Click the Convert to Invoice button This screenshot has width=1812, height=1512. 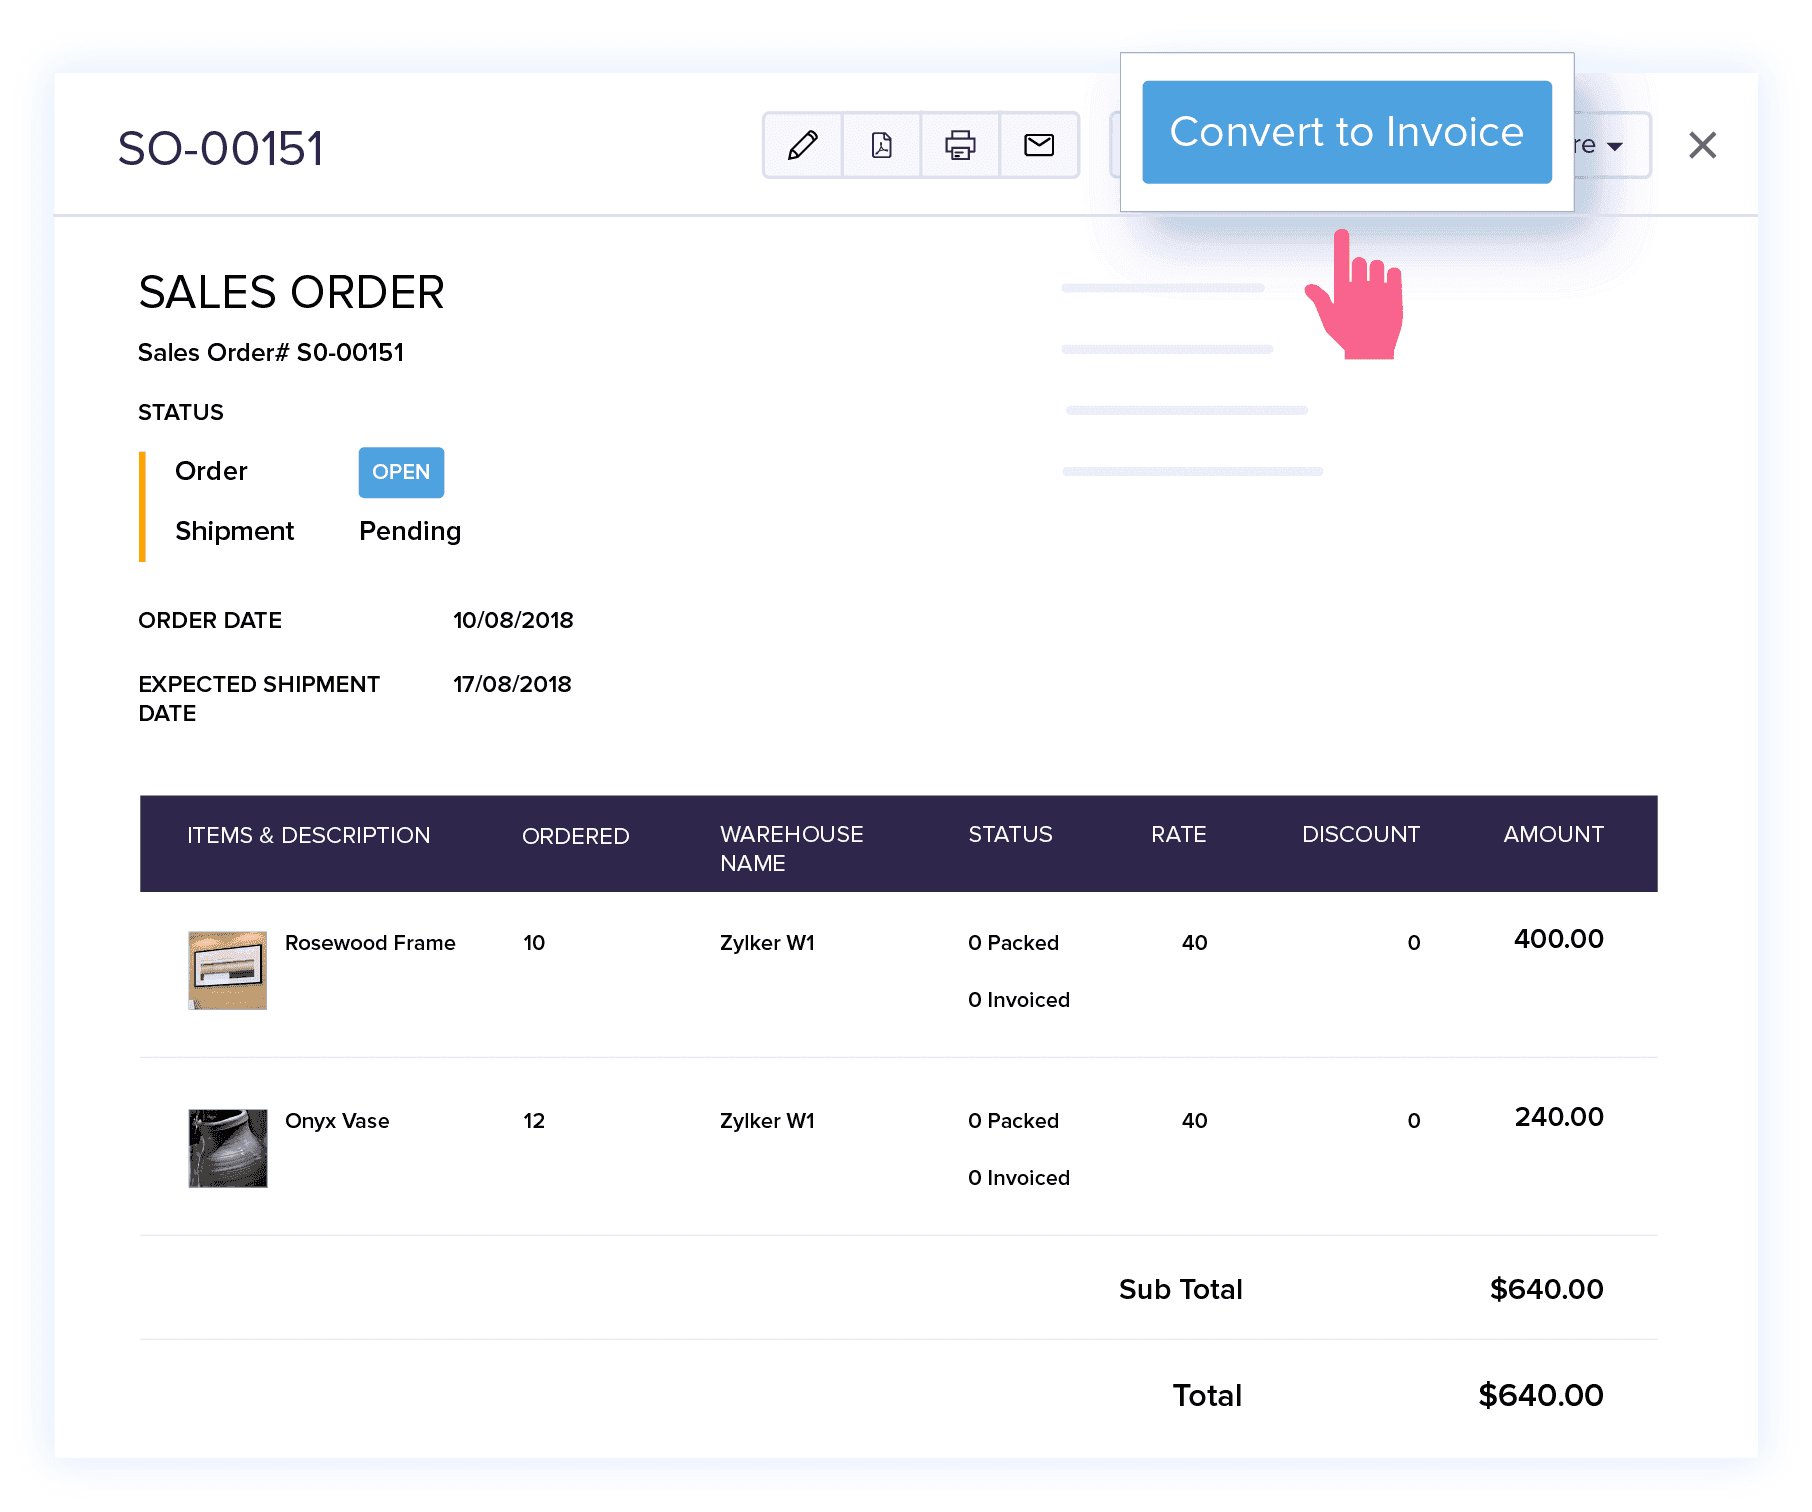tap(1346, 132)
